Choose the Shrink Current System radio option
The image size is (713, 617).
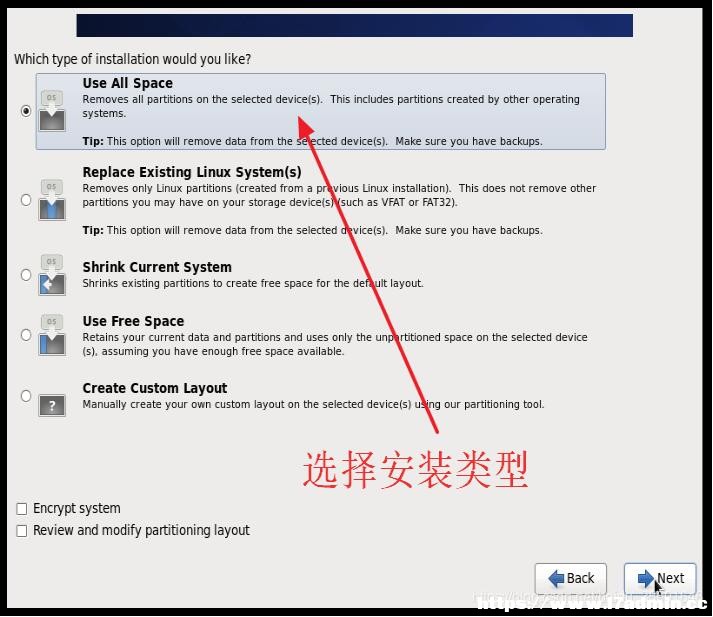26,275
